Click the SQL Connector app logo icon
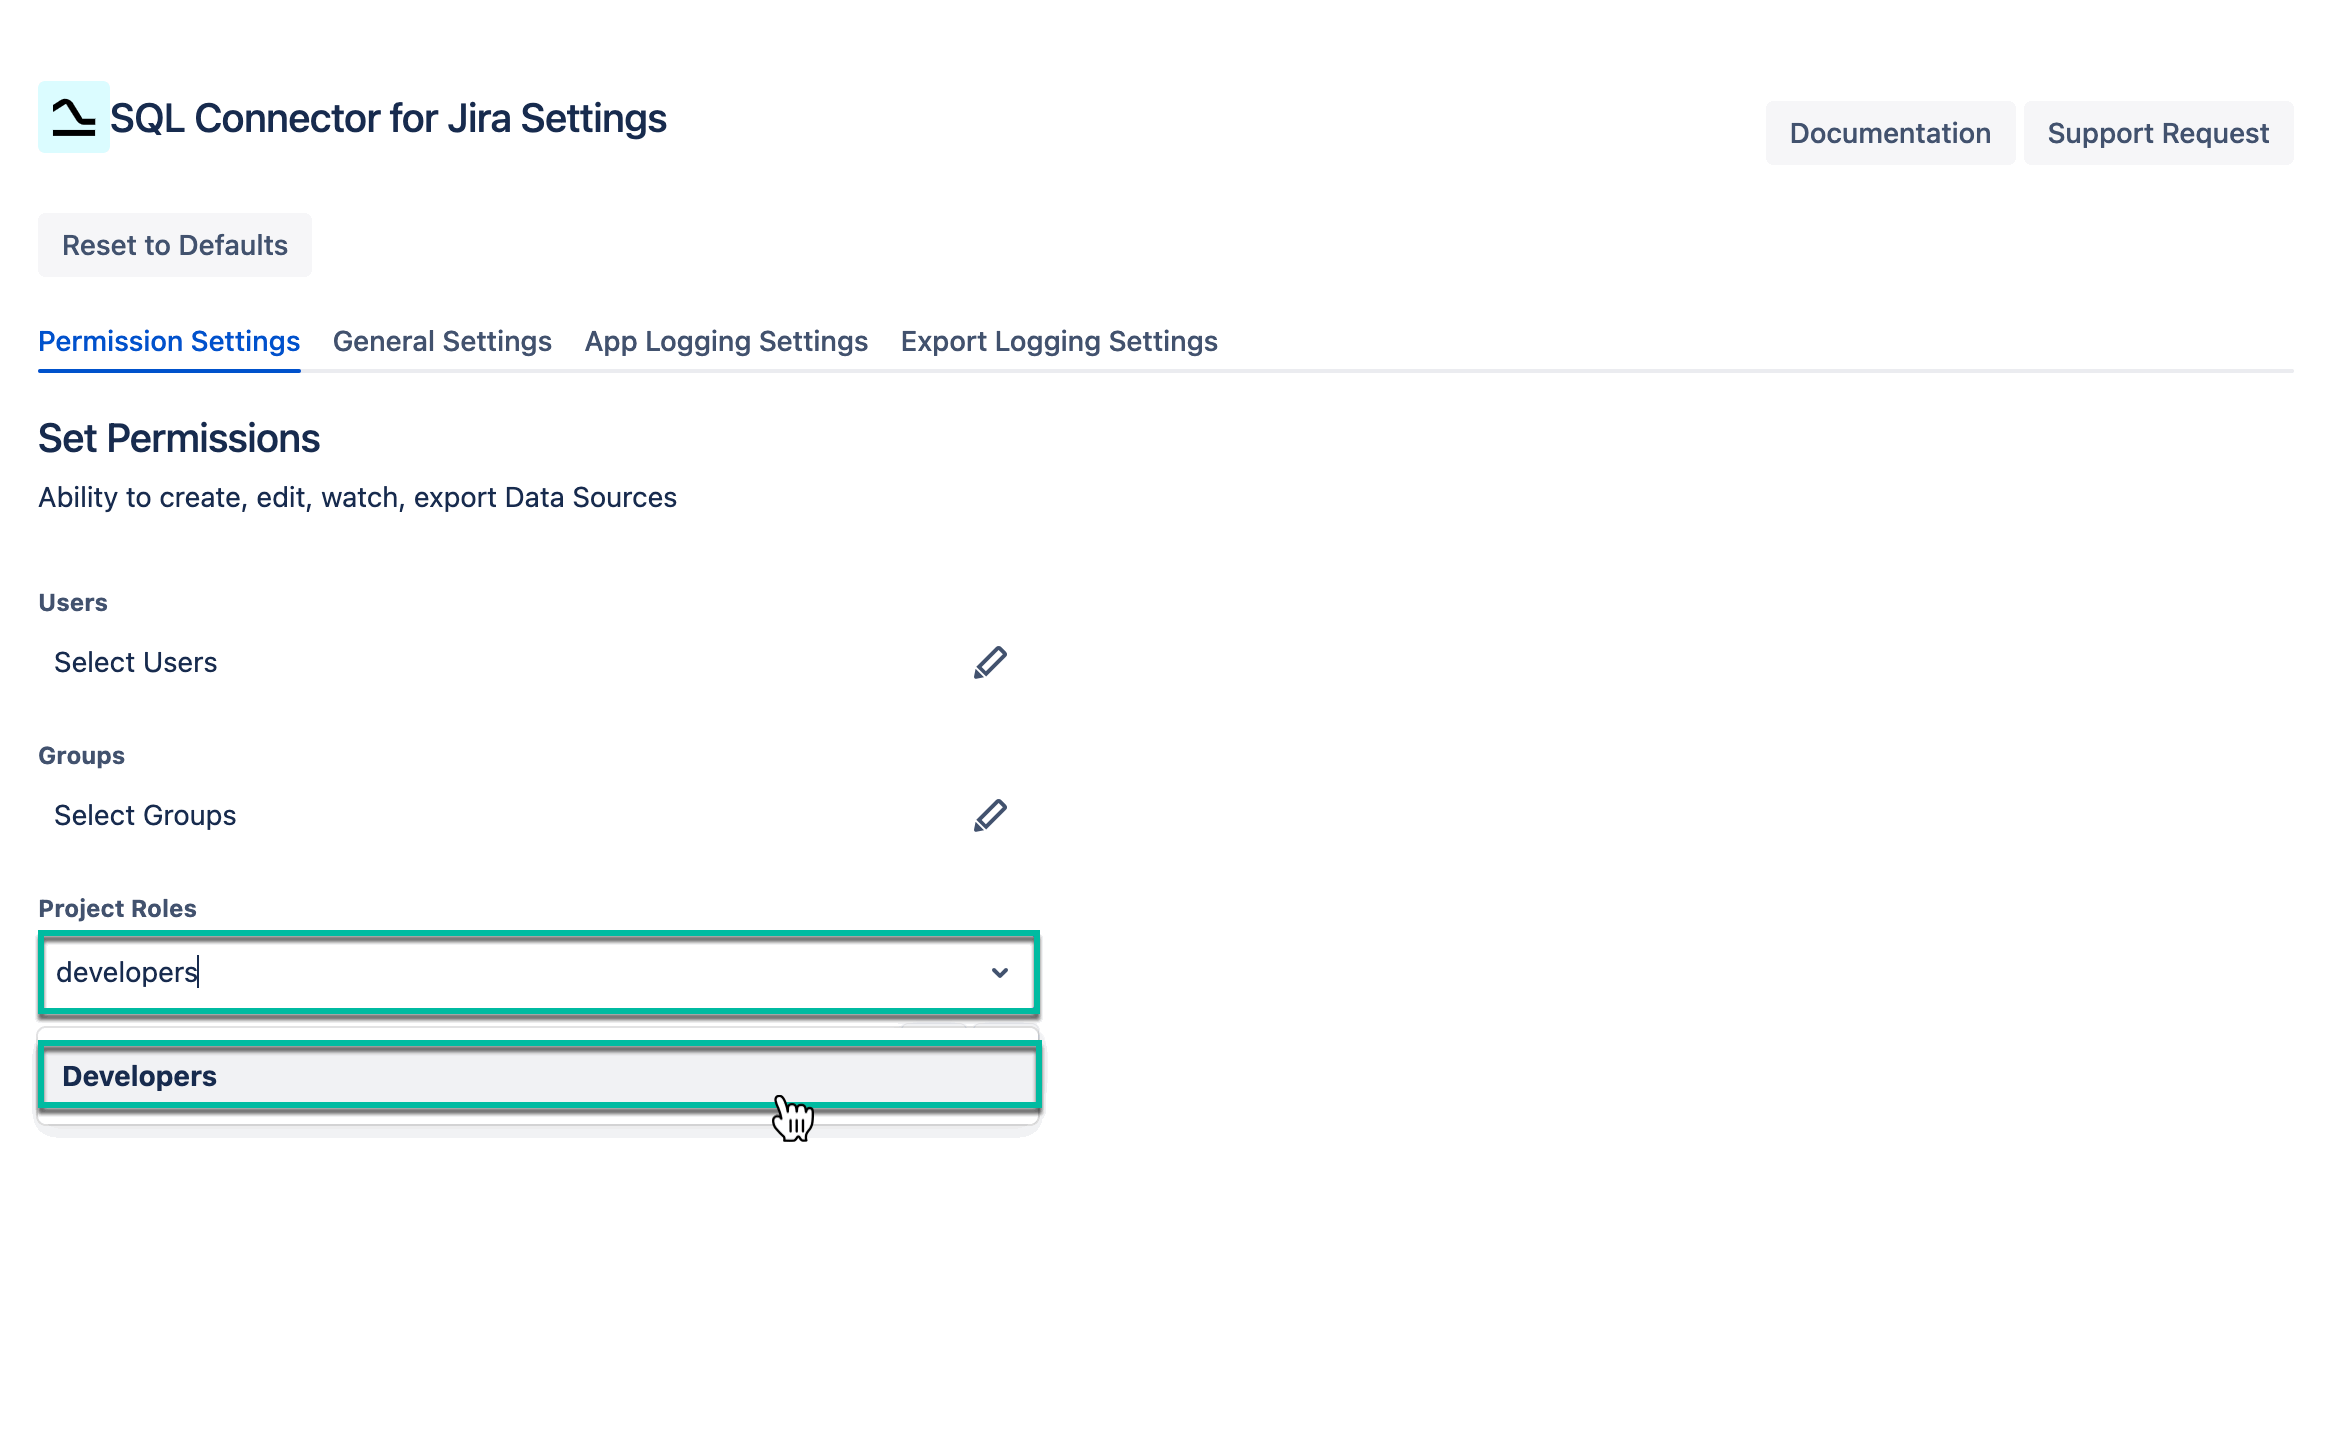The height and width of the screenshot is (1446, 2330). tap(72, 119)
